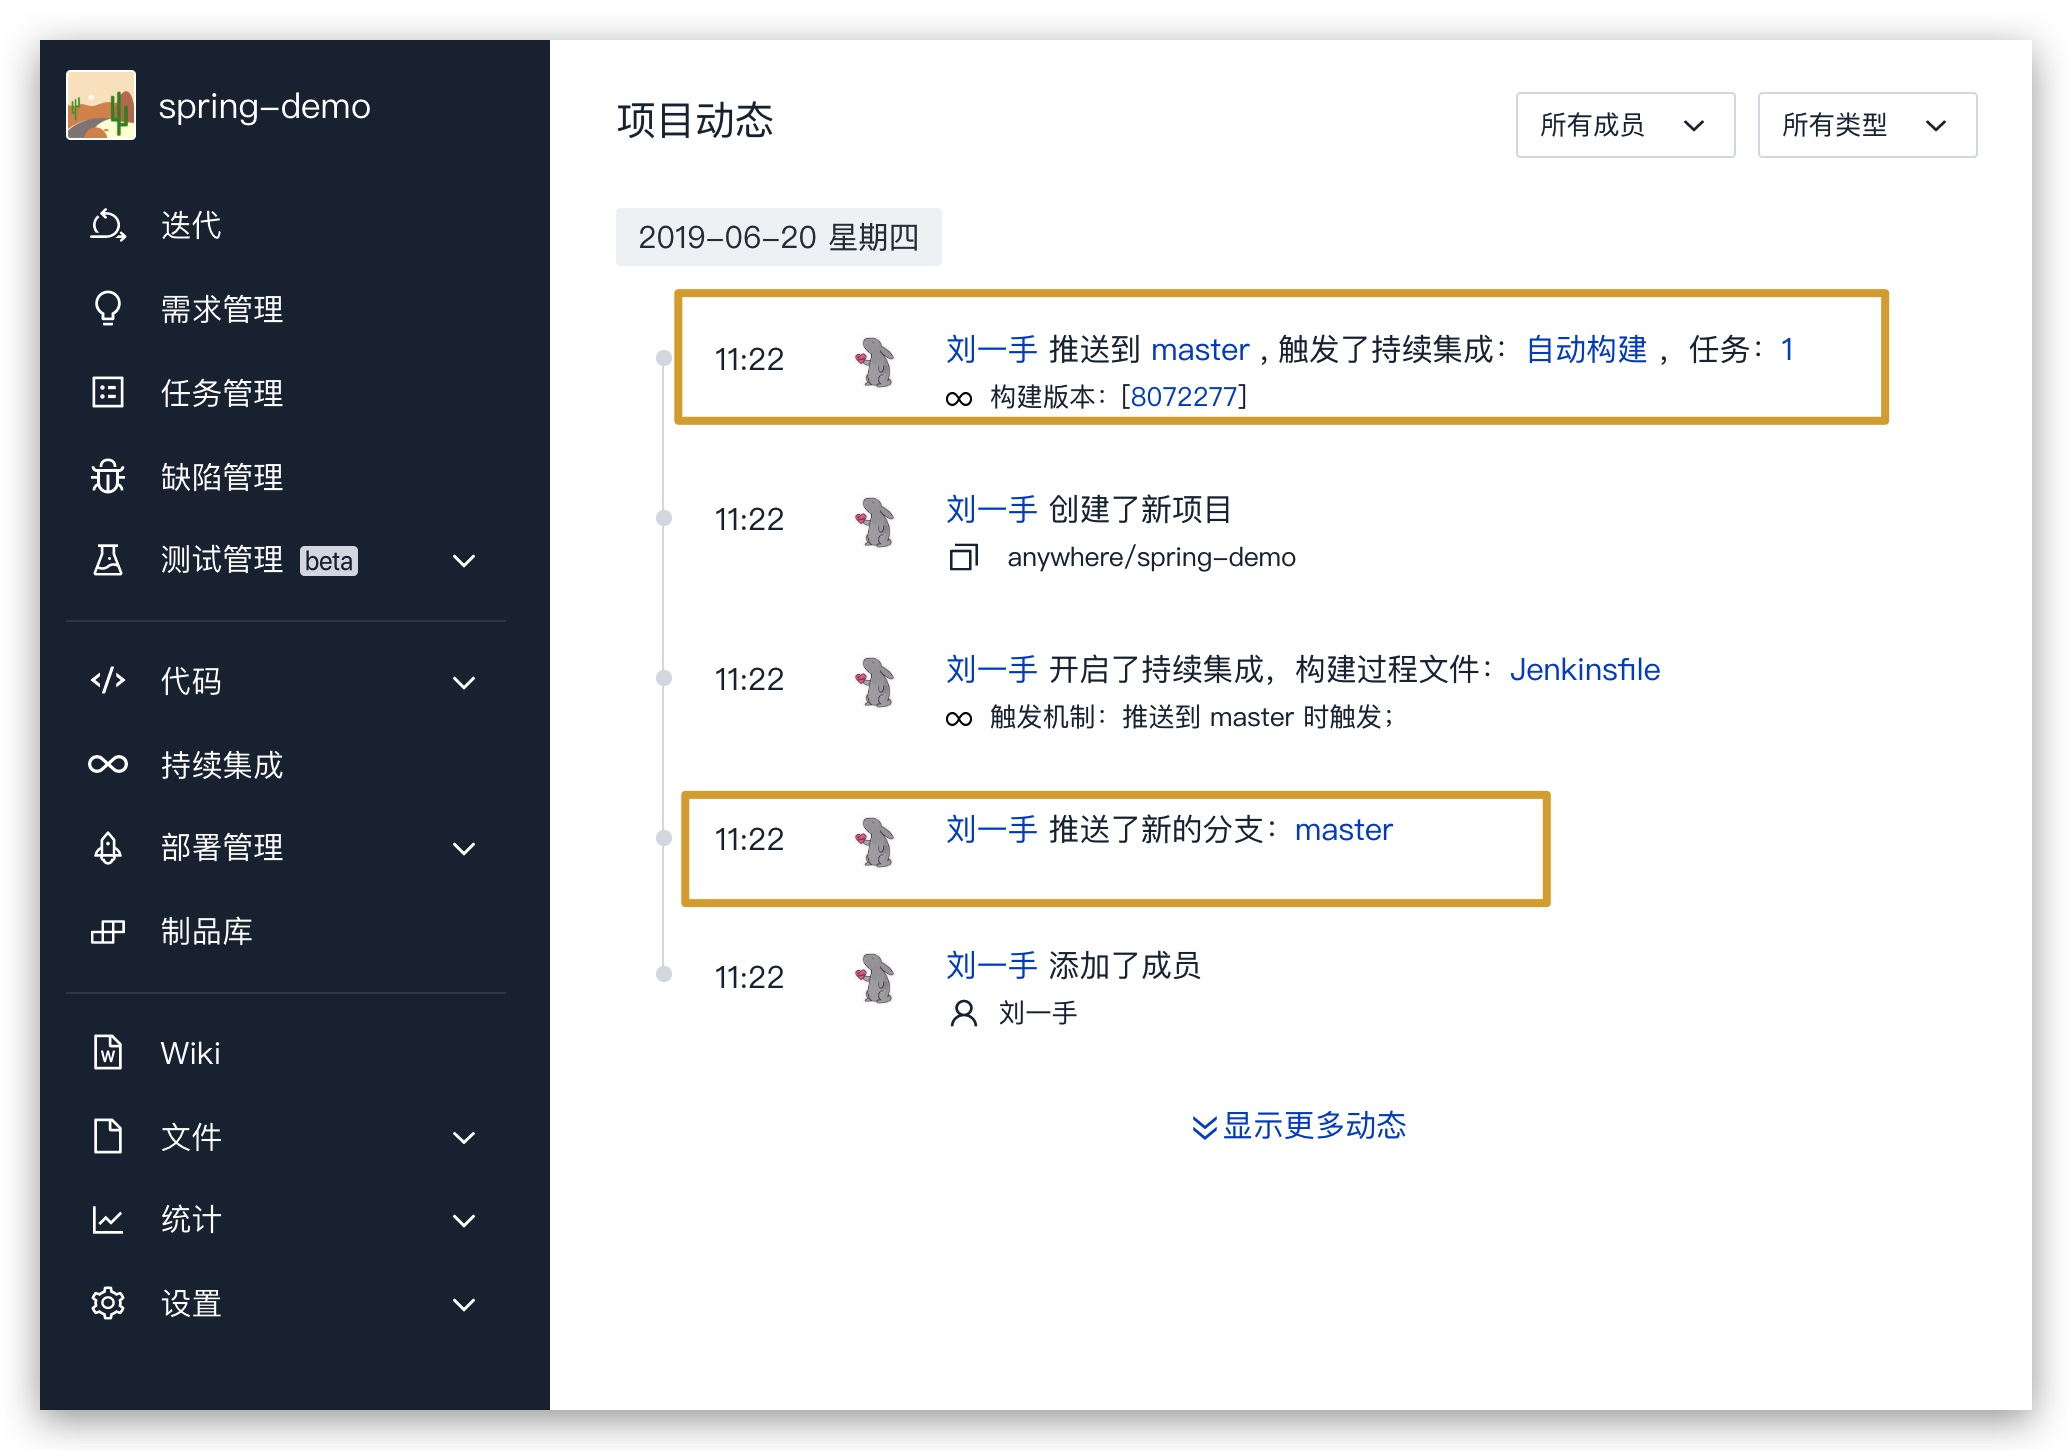Viewport: 2072px width, 1450px height.
Task: Expand the 代码 section chevron
Action: [x=464, y=683]
